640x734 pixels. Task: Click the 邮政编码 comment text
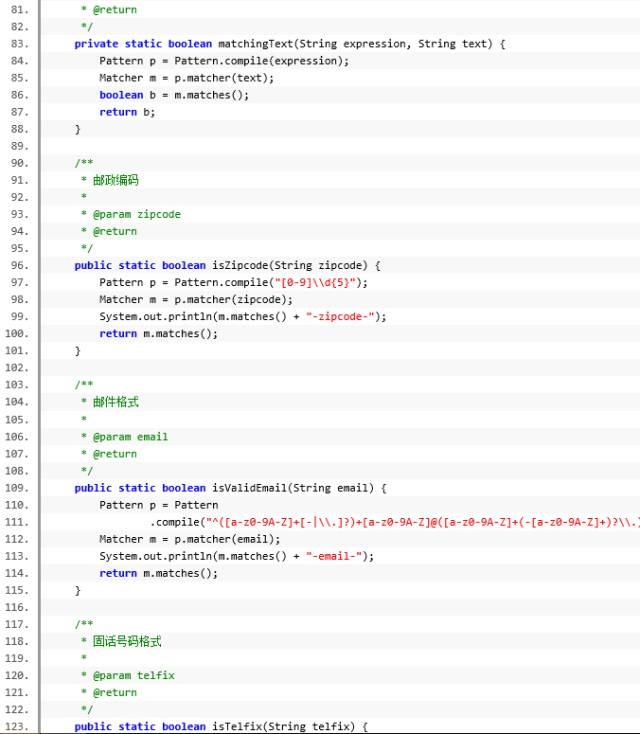click(116, 180)
